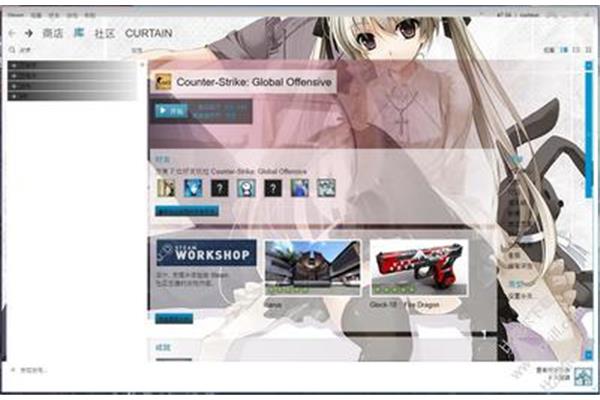Click the browse workshop blue button
Screen dimensions: 600x400
174,318
